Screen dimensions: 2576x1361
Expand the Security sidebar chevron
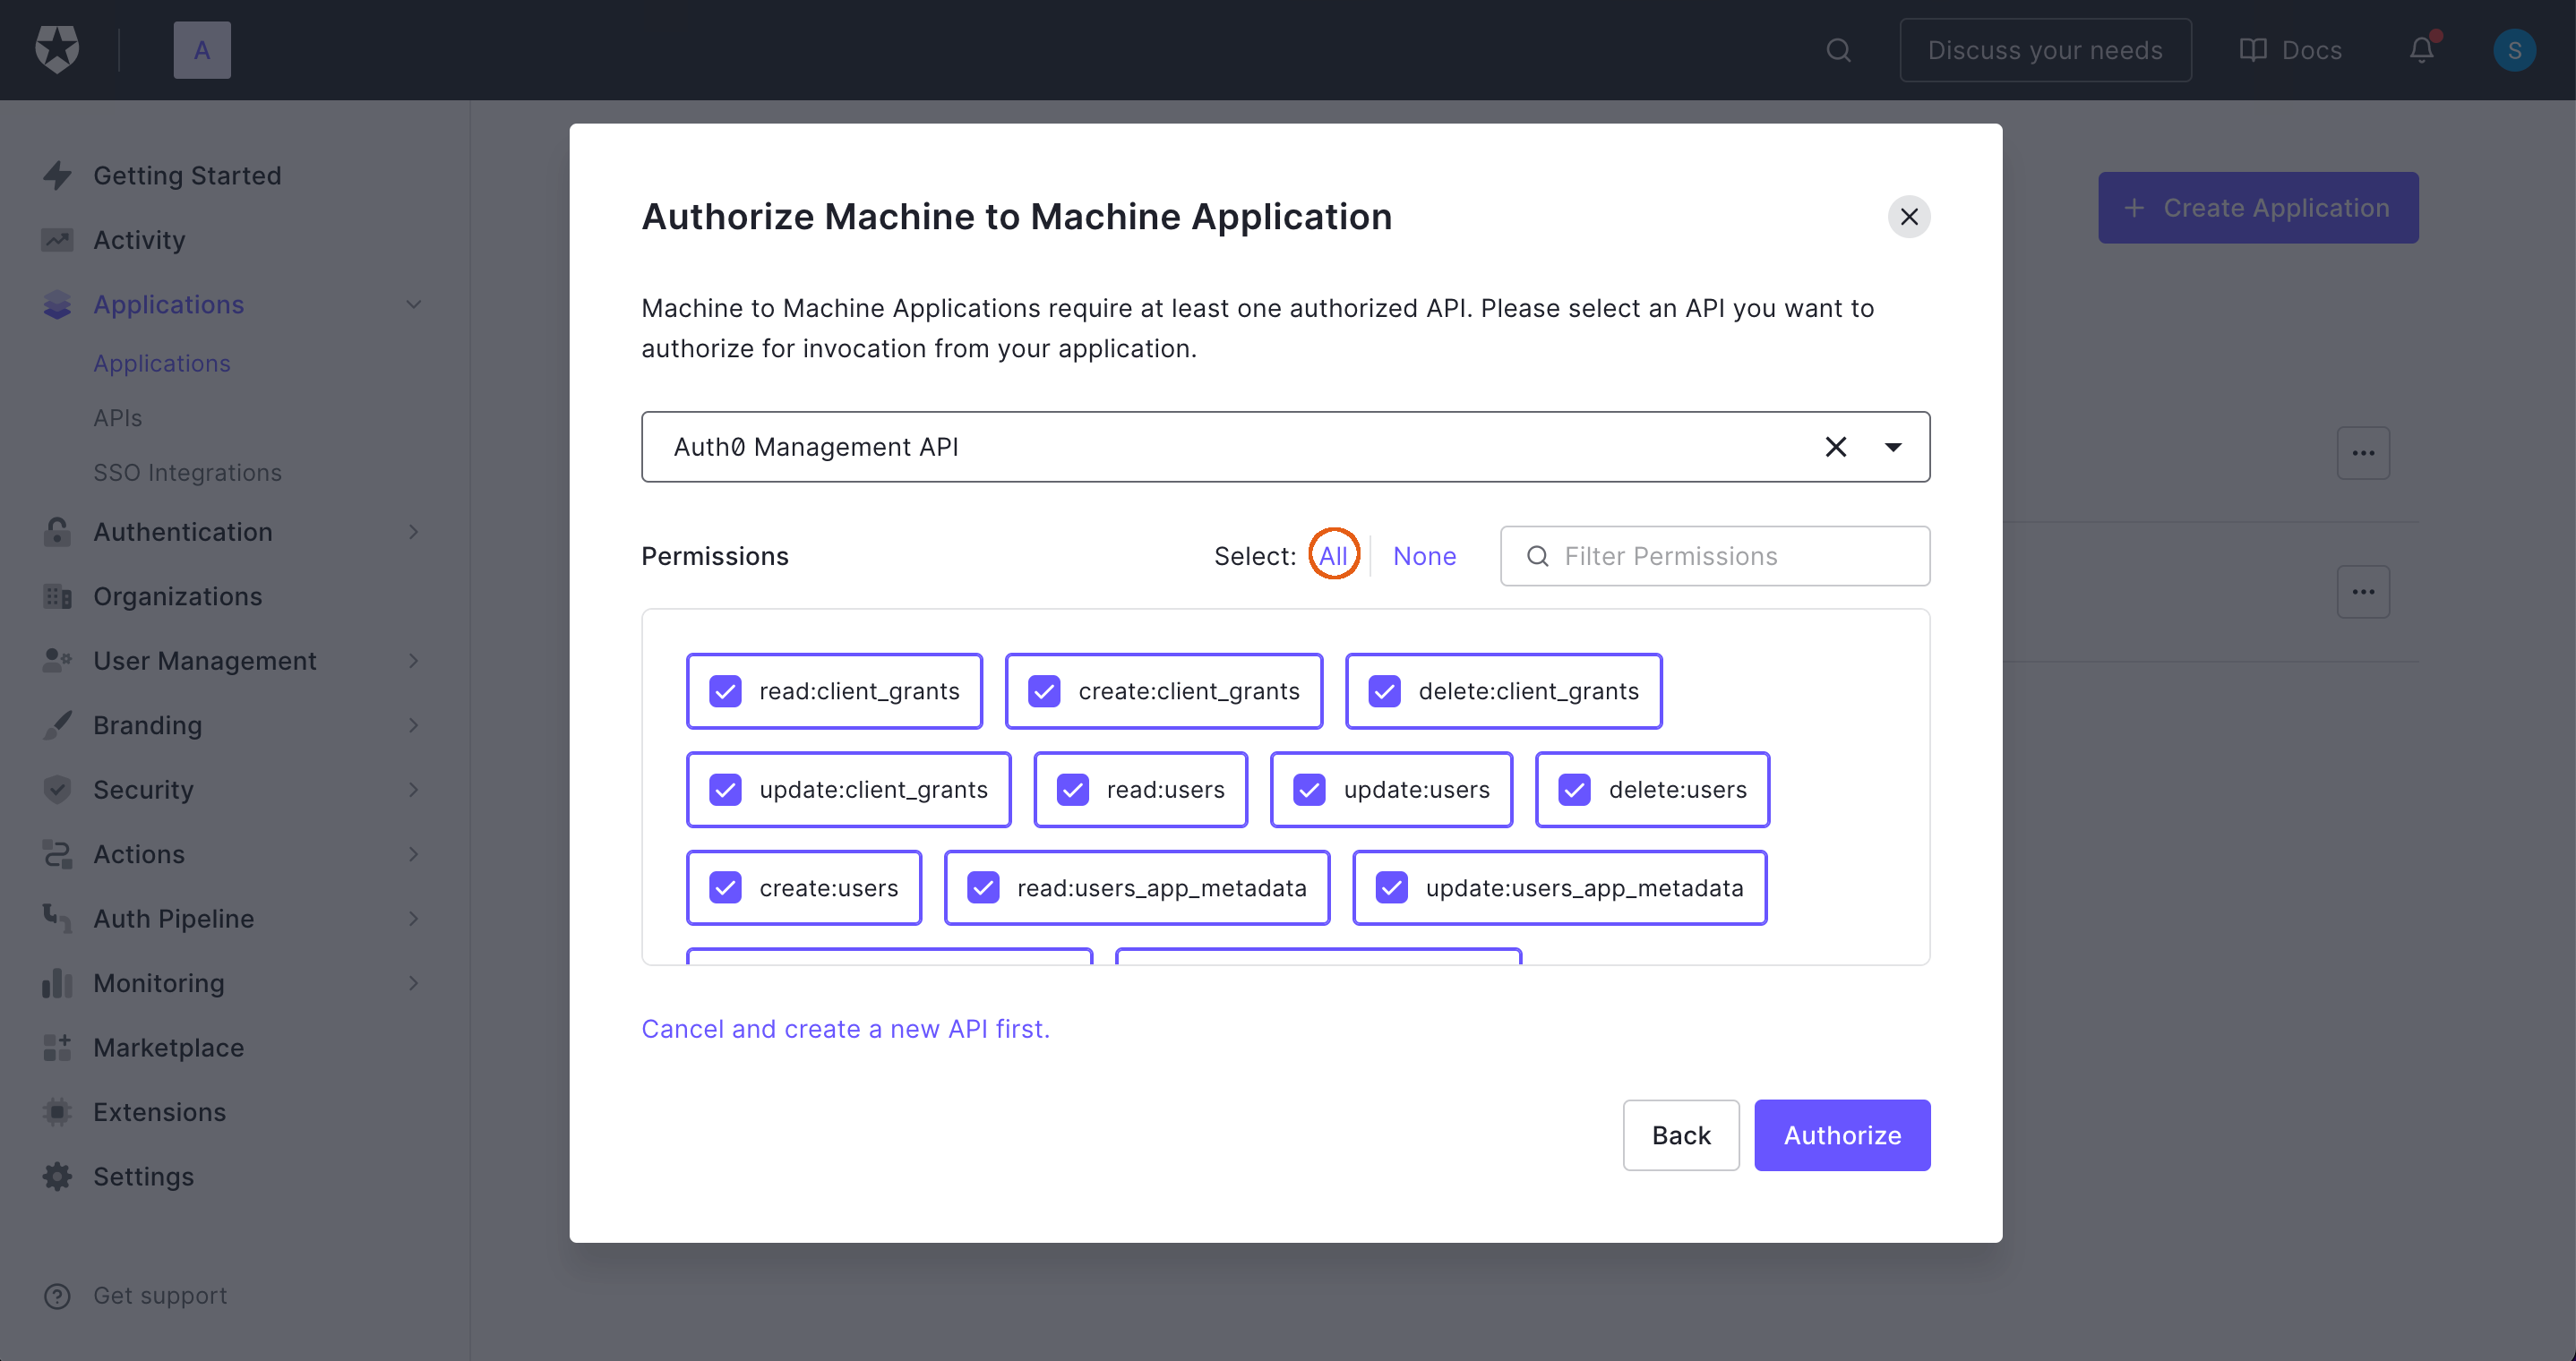point(413,790)
